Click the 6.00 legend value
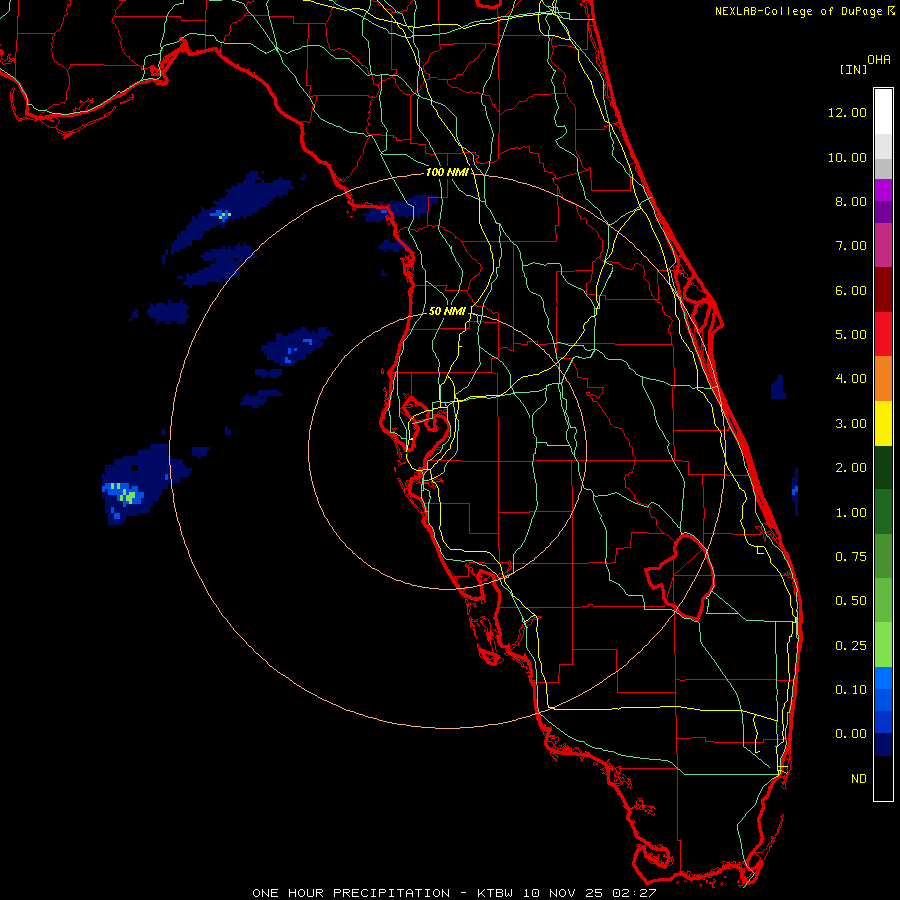The height and width of the screenshot is (900, 900). 851,290
